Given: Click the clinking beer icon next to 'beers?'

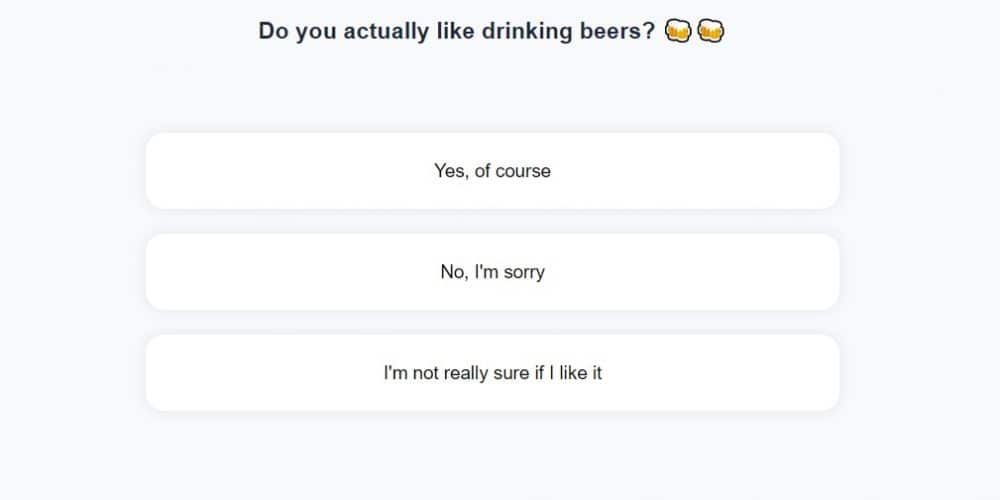Looking at the screenshot, I should (x=677, y=32).
